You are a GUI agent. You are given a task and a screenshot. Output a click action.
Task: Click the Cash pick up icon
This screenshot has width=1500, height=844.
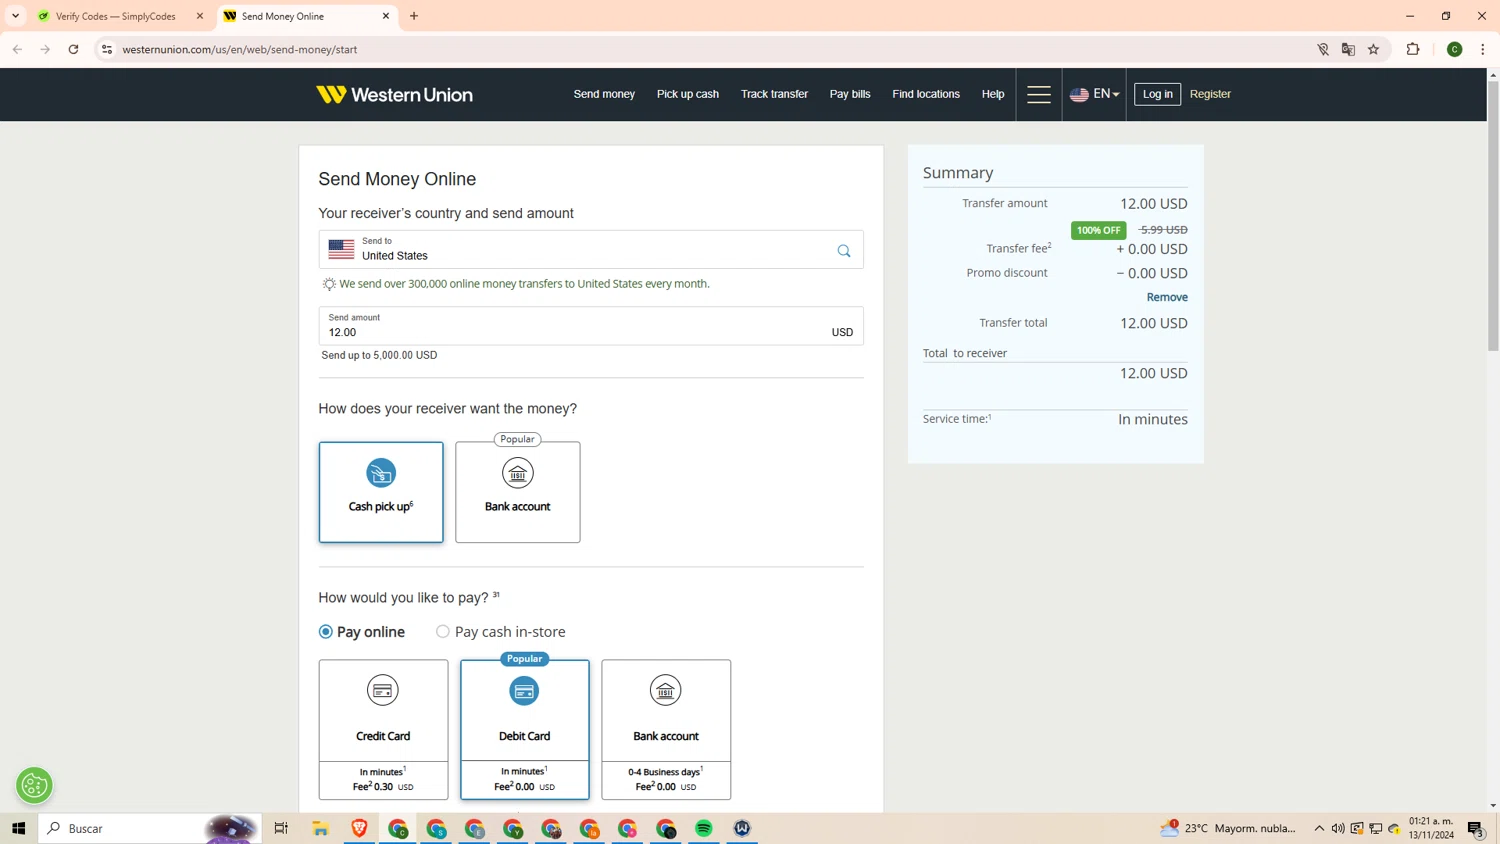point(381,473)
